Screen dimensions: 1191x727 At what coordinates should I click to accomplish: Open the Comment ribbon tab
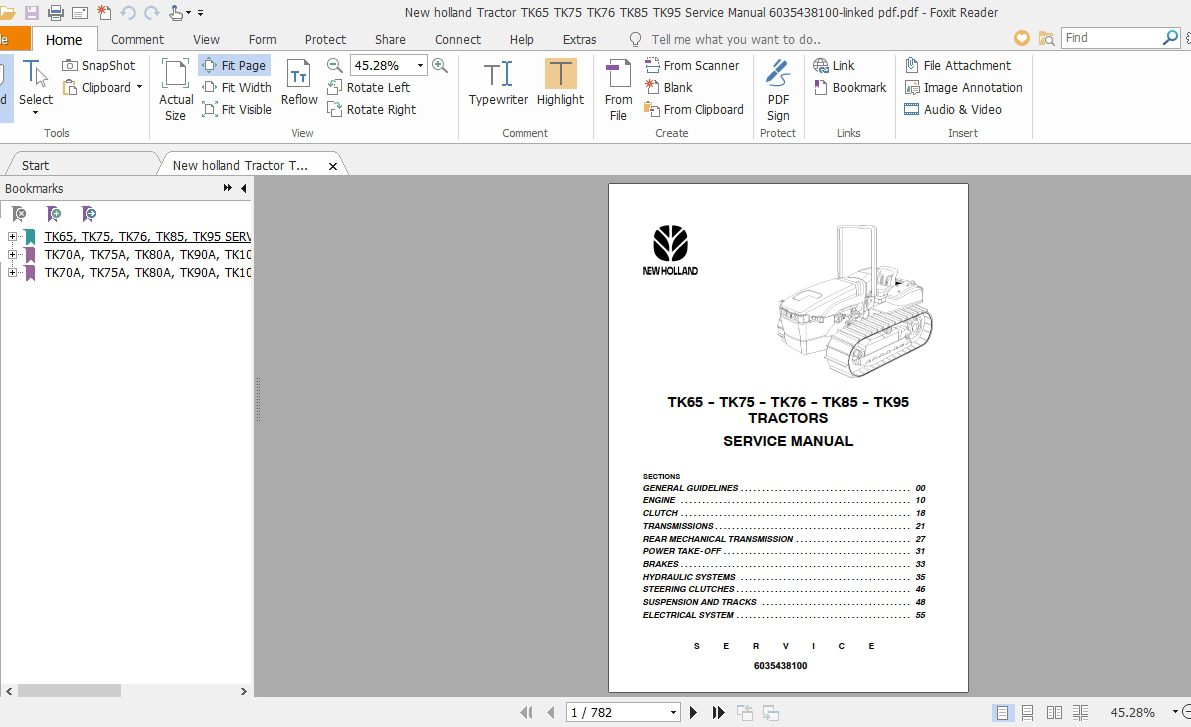[x=137, y=39]
